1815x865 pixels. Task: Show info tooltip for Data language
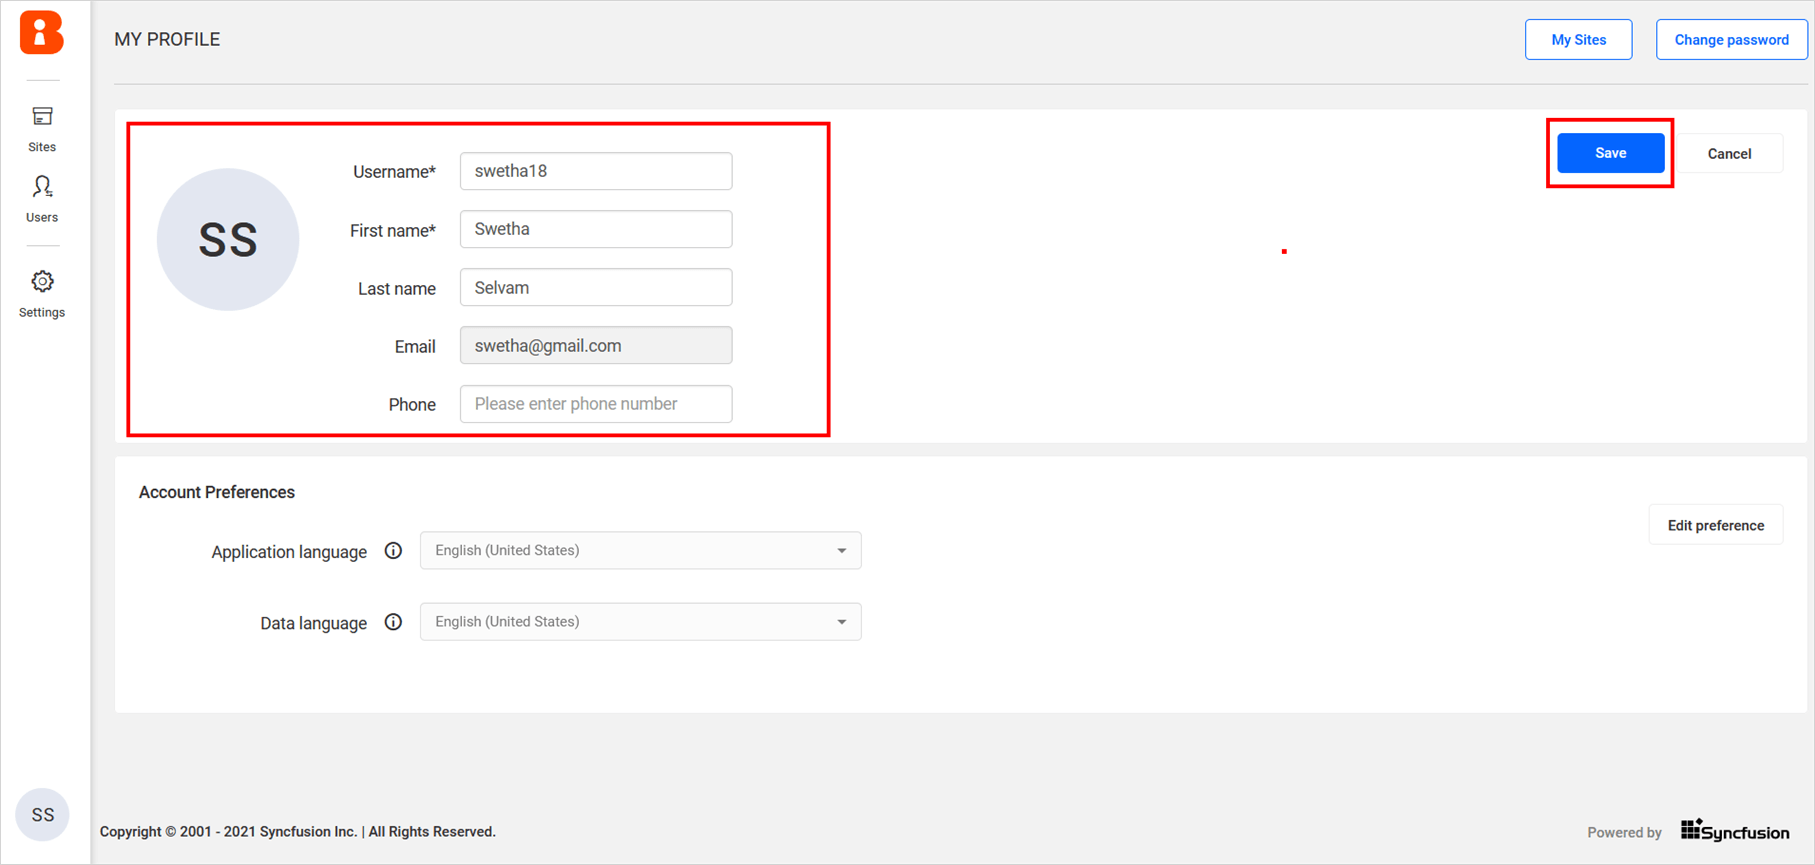[x=393, y=622]
